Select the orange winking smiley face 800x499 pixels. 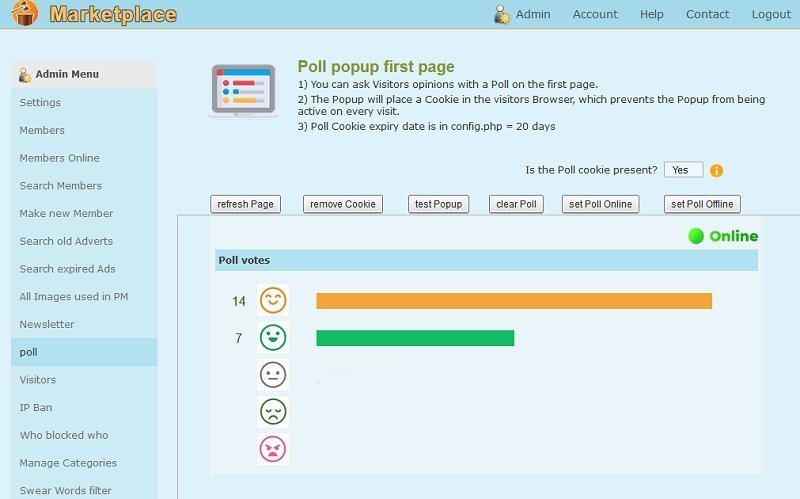(x=273, y=300)
